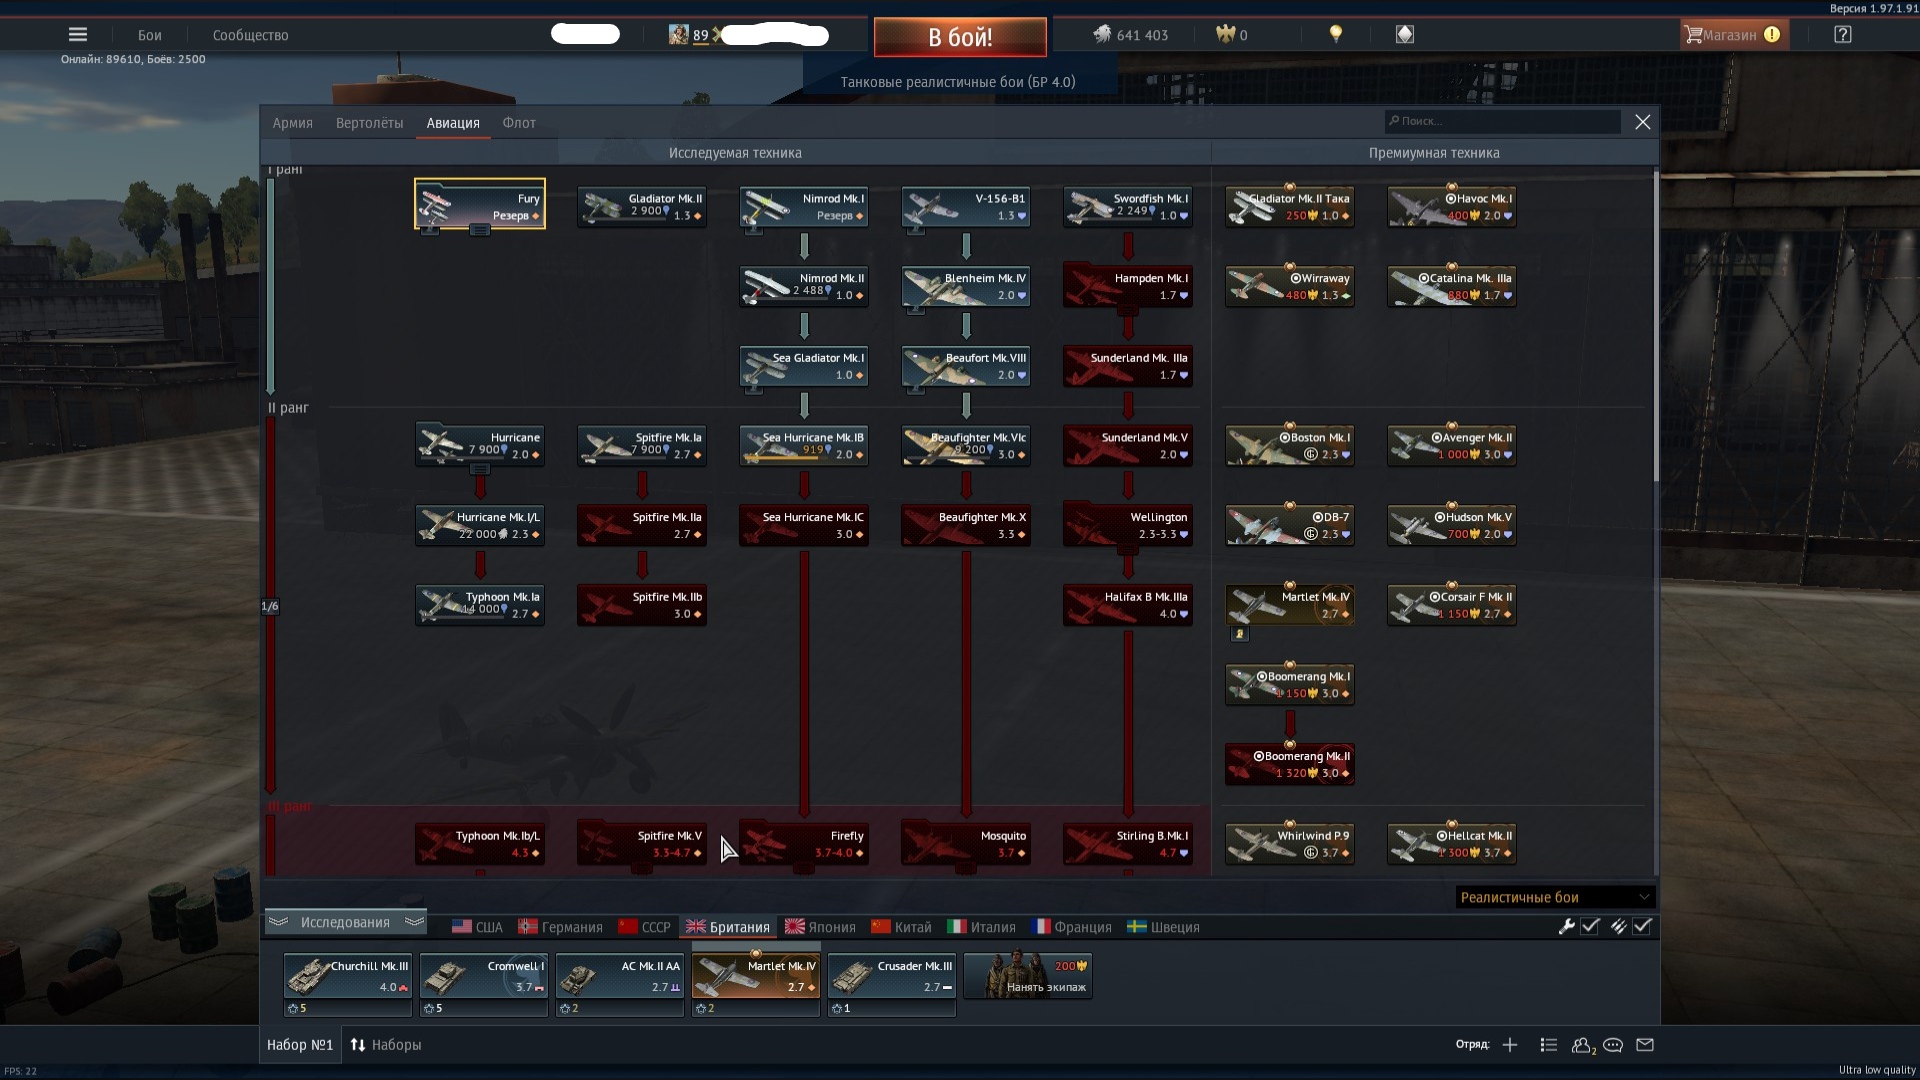Select the Германия nation flag tab

tap(560, 927)
